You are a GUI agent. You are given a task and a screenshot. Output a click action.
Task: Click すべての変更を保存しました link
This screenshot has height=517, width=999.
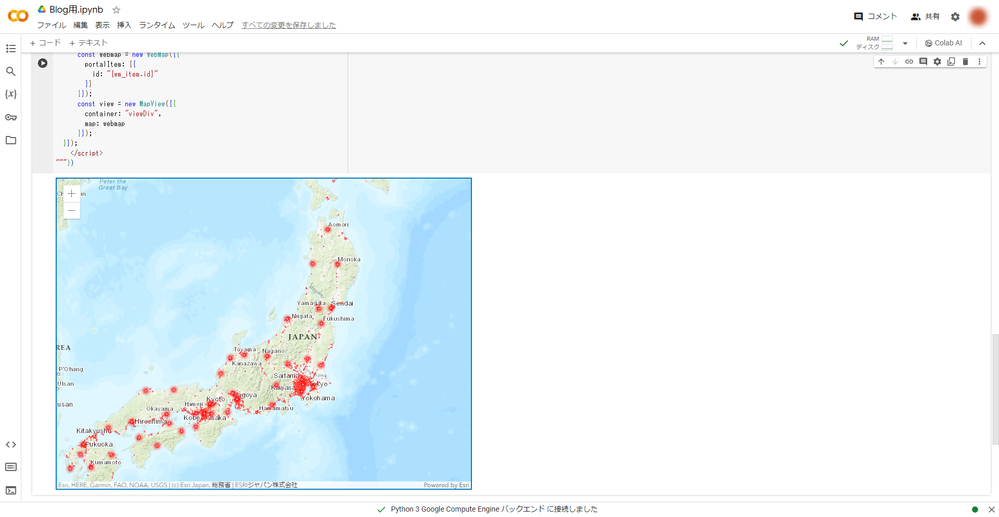tap(289, 25)
